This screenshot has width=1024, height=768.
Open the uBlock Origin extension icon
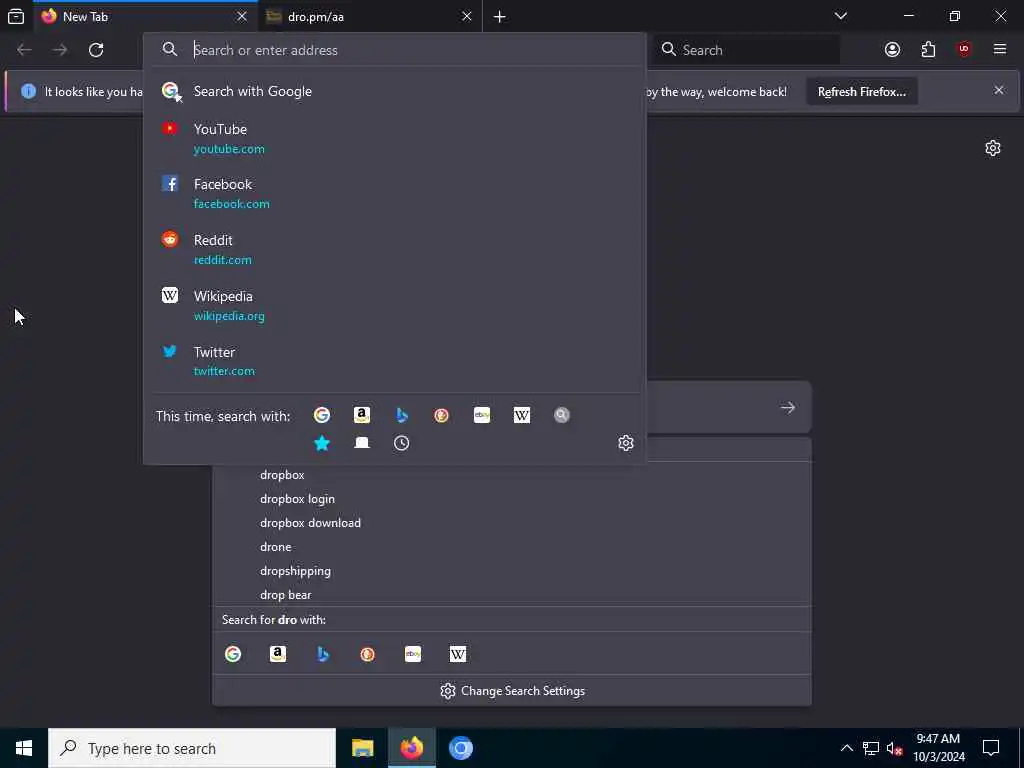point(964,50)
